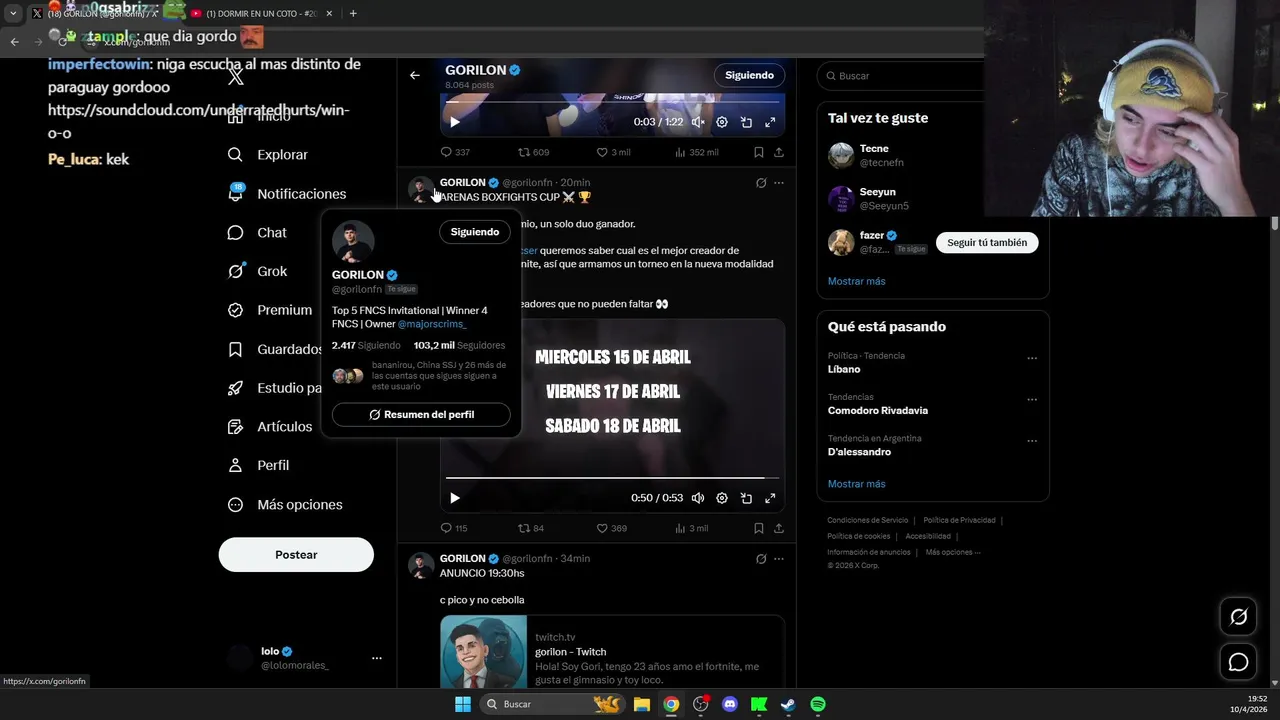Open a new browser tab

tap(353, 14)
